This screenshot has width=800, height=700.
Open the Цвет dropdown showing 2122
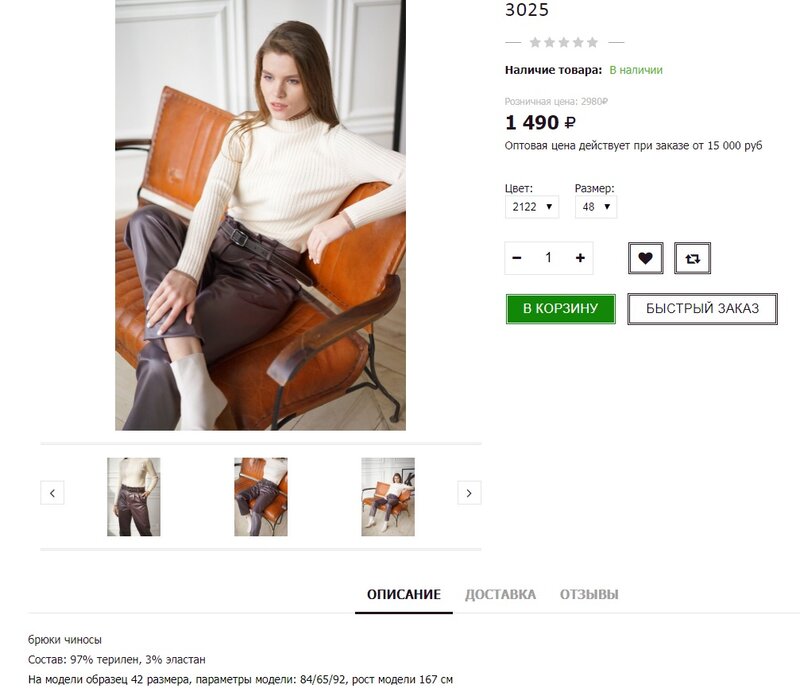pyautogui.click(x=532, y=207)
